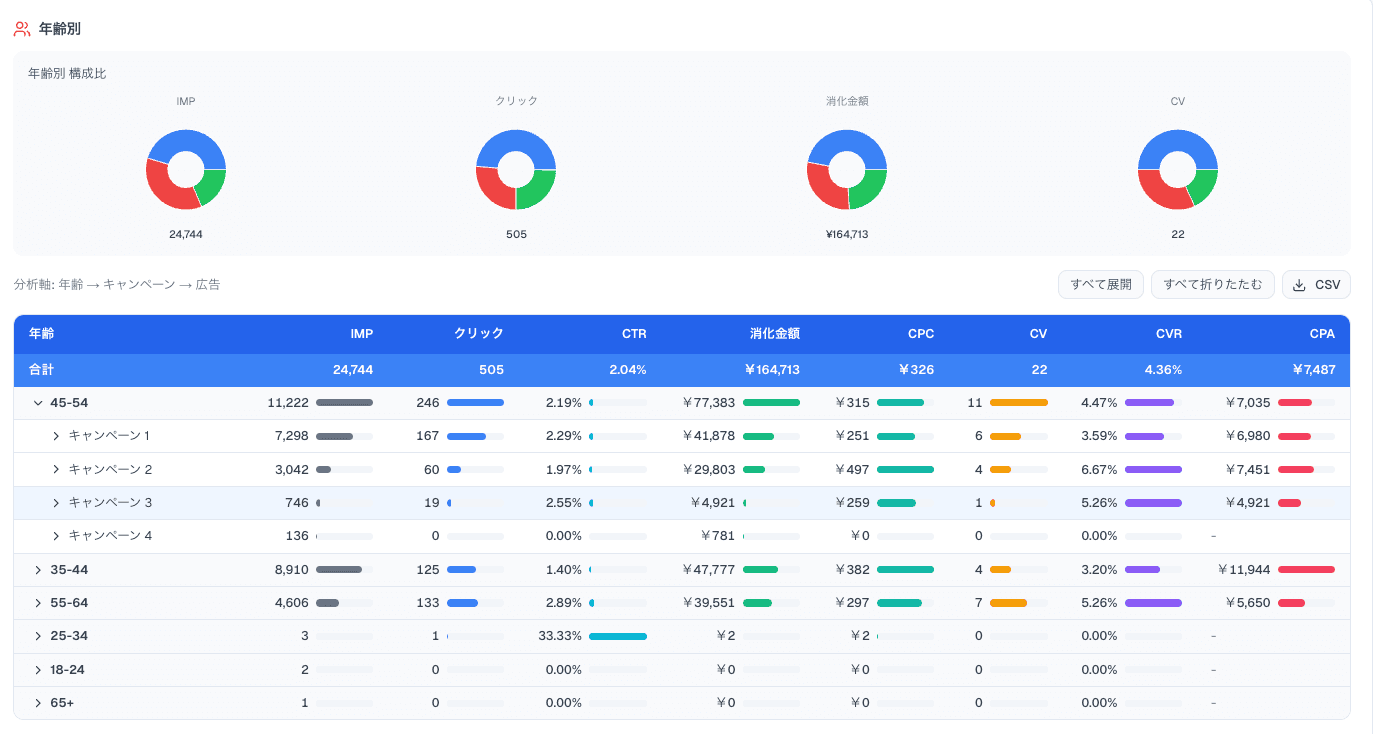Expand キャンペーン 3 row chevron
The image size is (1373, 734).
(56, 503)
